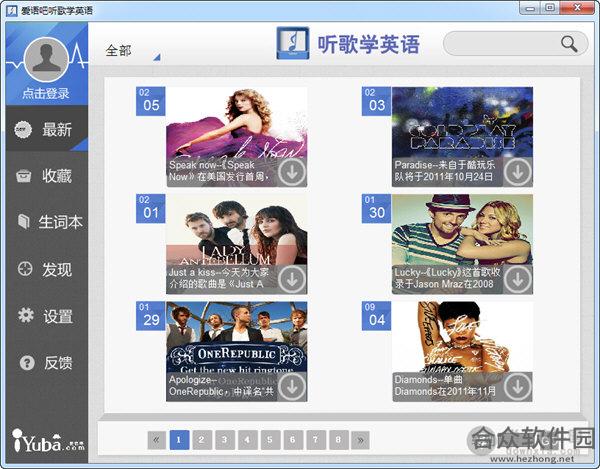Go to page 7
This screenshot has height=469, width=600.
tap(316, 440)
